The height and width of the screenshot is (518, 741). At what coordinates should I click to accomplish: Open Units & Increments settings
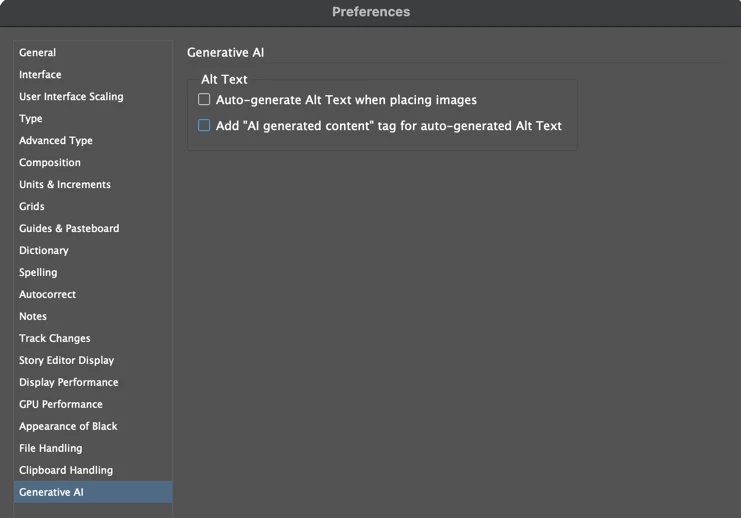click(65, 185)
